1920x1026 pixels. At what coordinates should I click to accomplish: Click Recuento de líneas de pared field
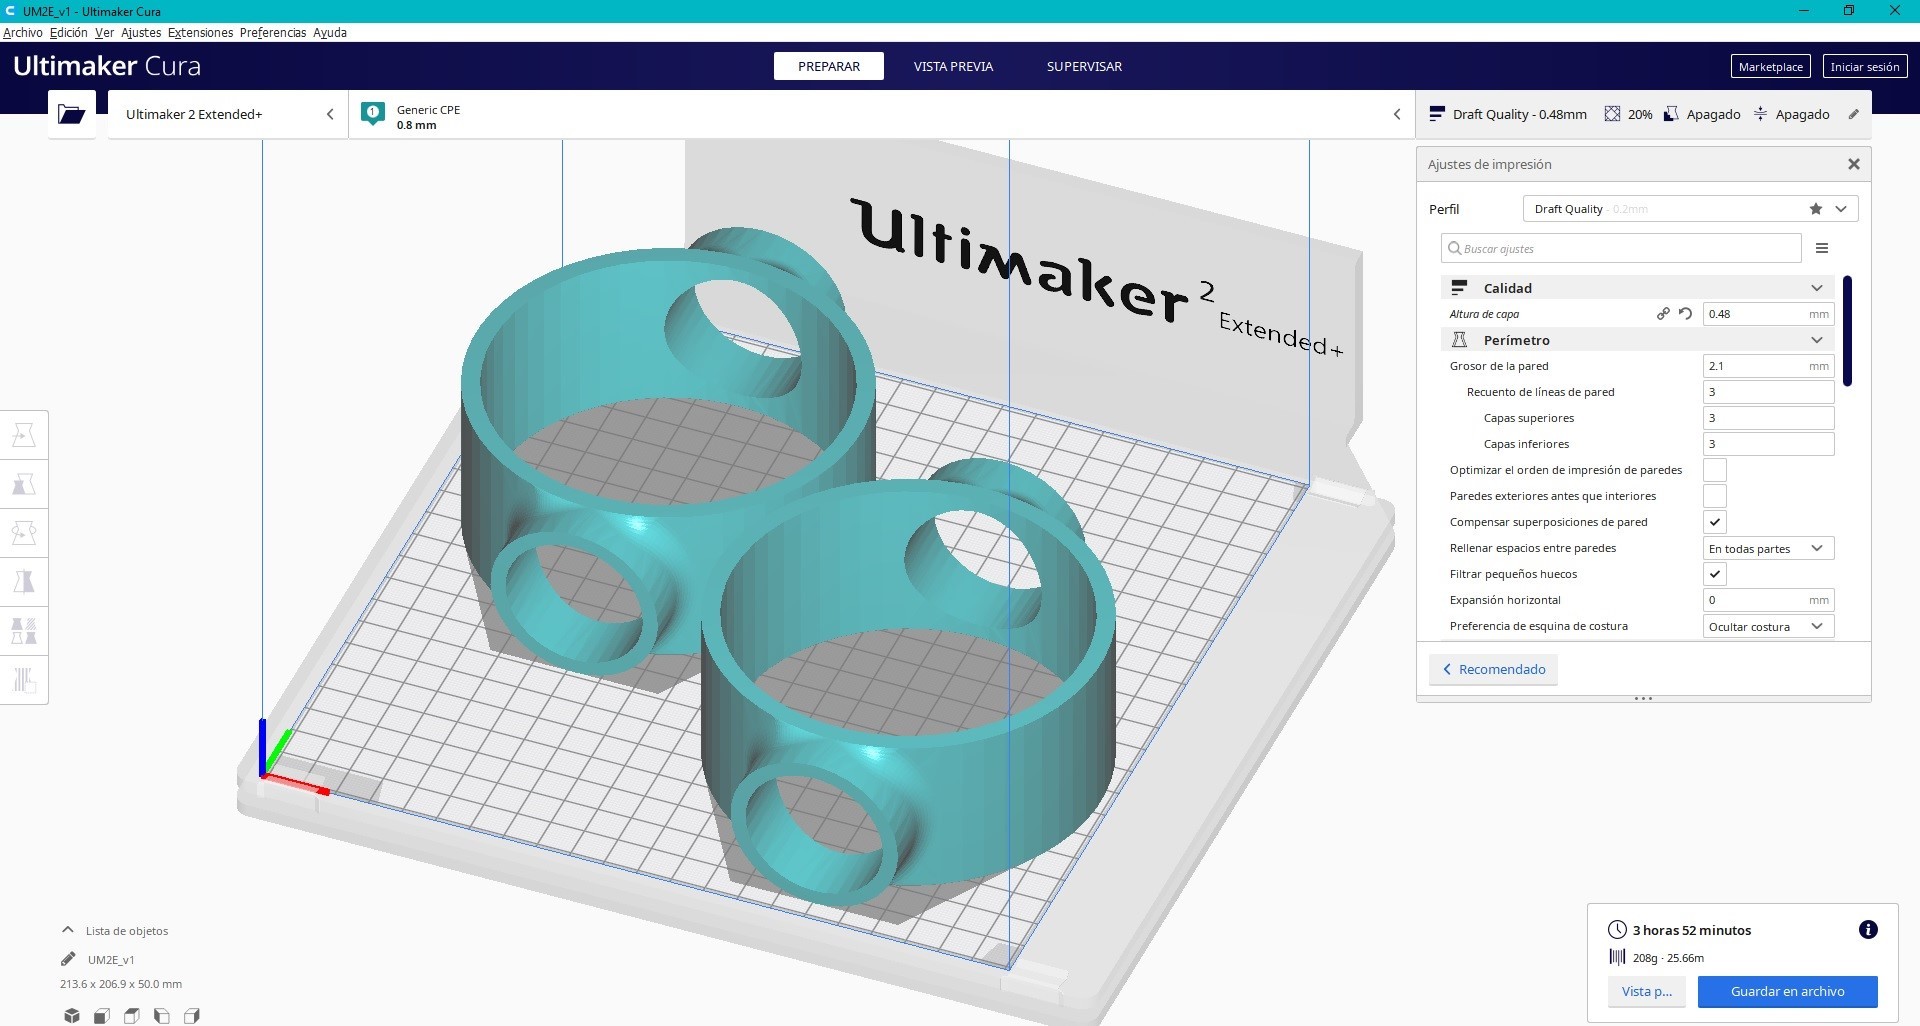click(1769, 392)
